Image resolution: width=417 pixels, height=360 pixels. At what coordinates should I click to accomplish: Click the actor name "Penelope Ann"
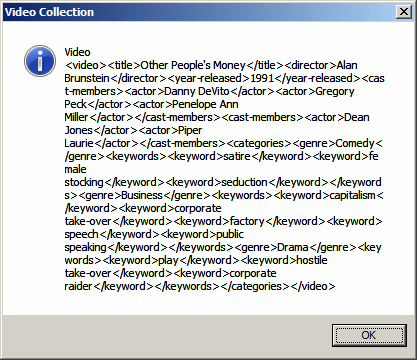[x=205, y=104]
